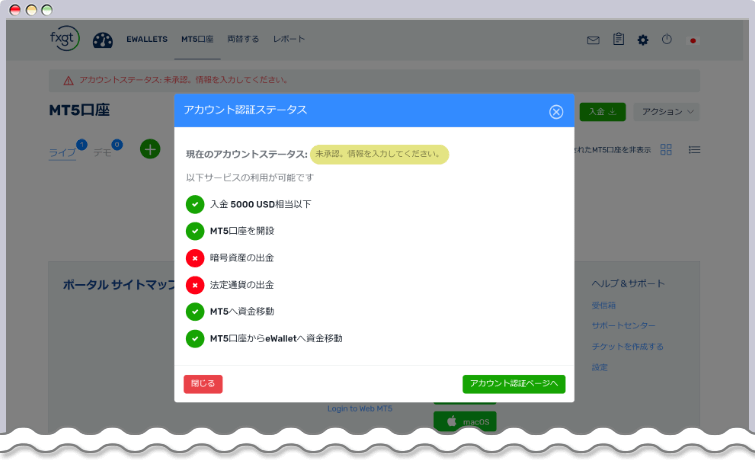Add new account with green plus icon
This screenshot has width=755, height=460.
(150, 149)
